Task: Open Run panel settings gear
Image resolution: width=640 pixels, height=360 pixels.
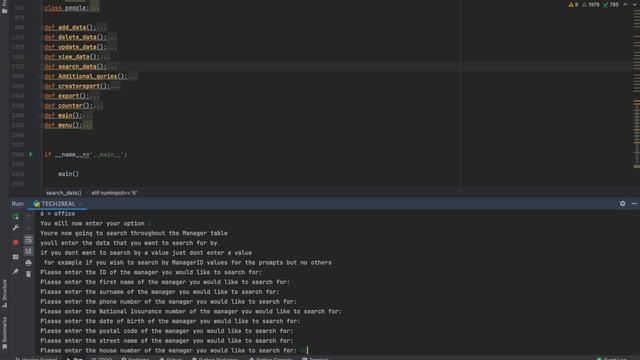Action: pos(622,203)
